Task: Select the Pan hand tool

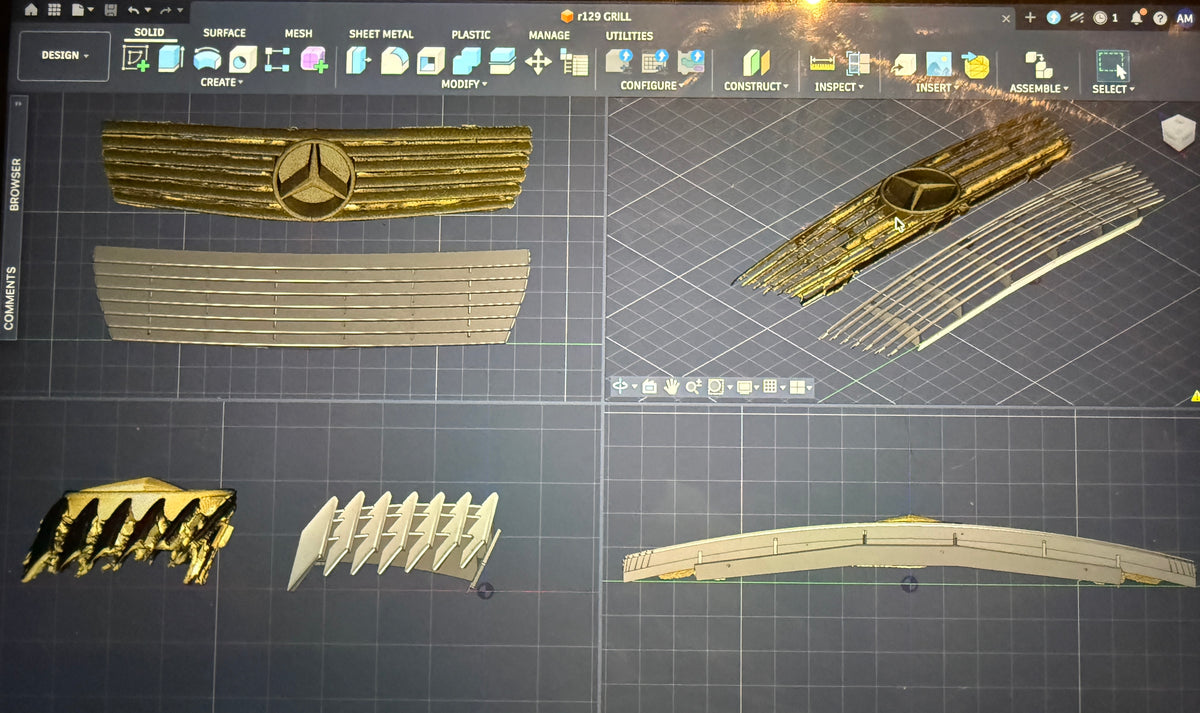Action: [672, 385]
